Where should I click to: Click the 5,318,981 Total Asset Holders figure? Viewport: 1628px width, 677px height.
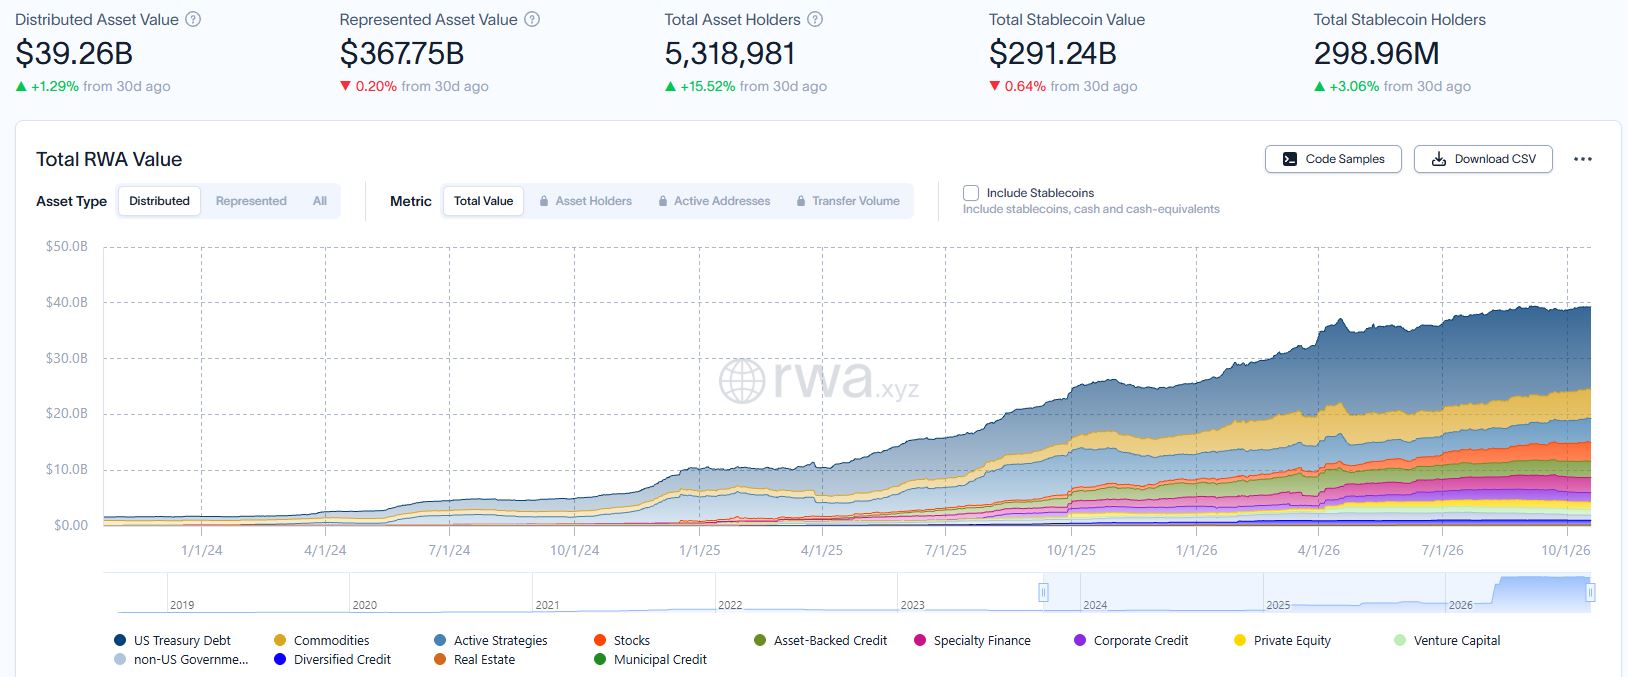click(730, 53)
